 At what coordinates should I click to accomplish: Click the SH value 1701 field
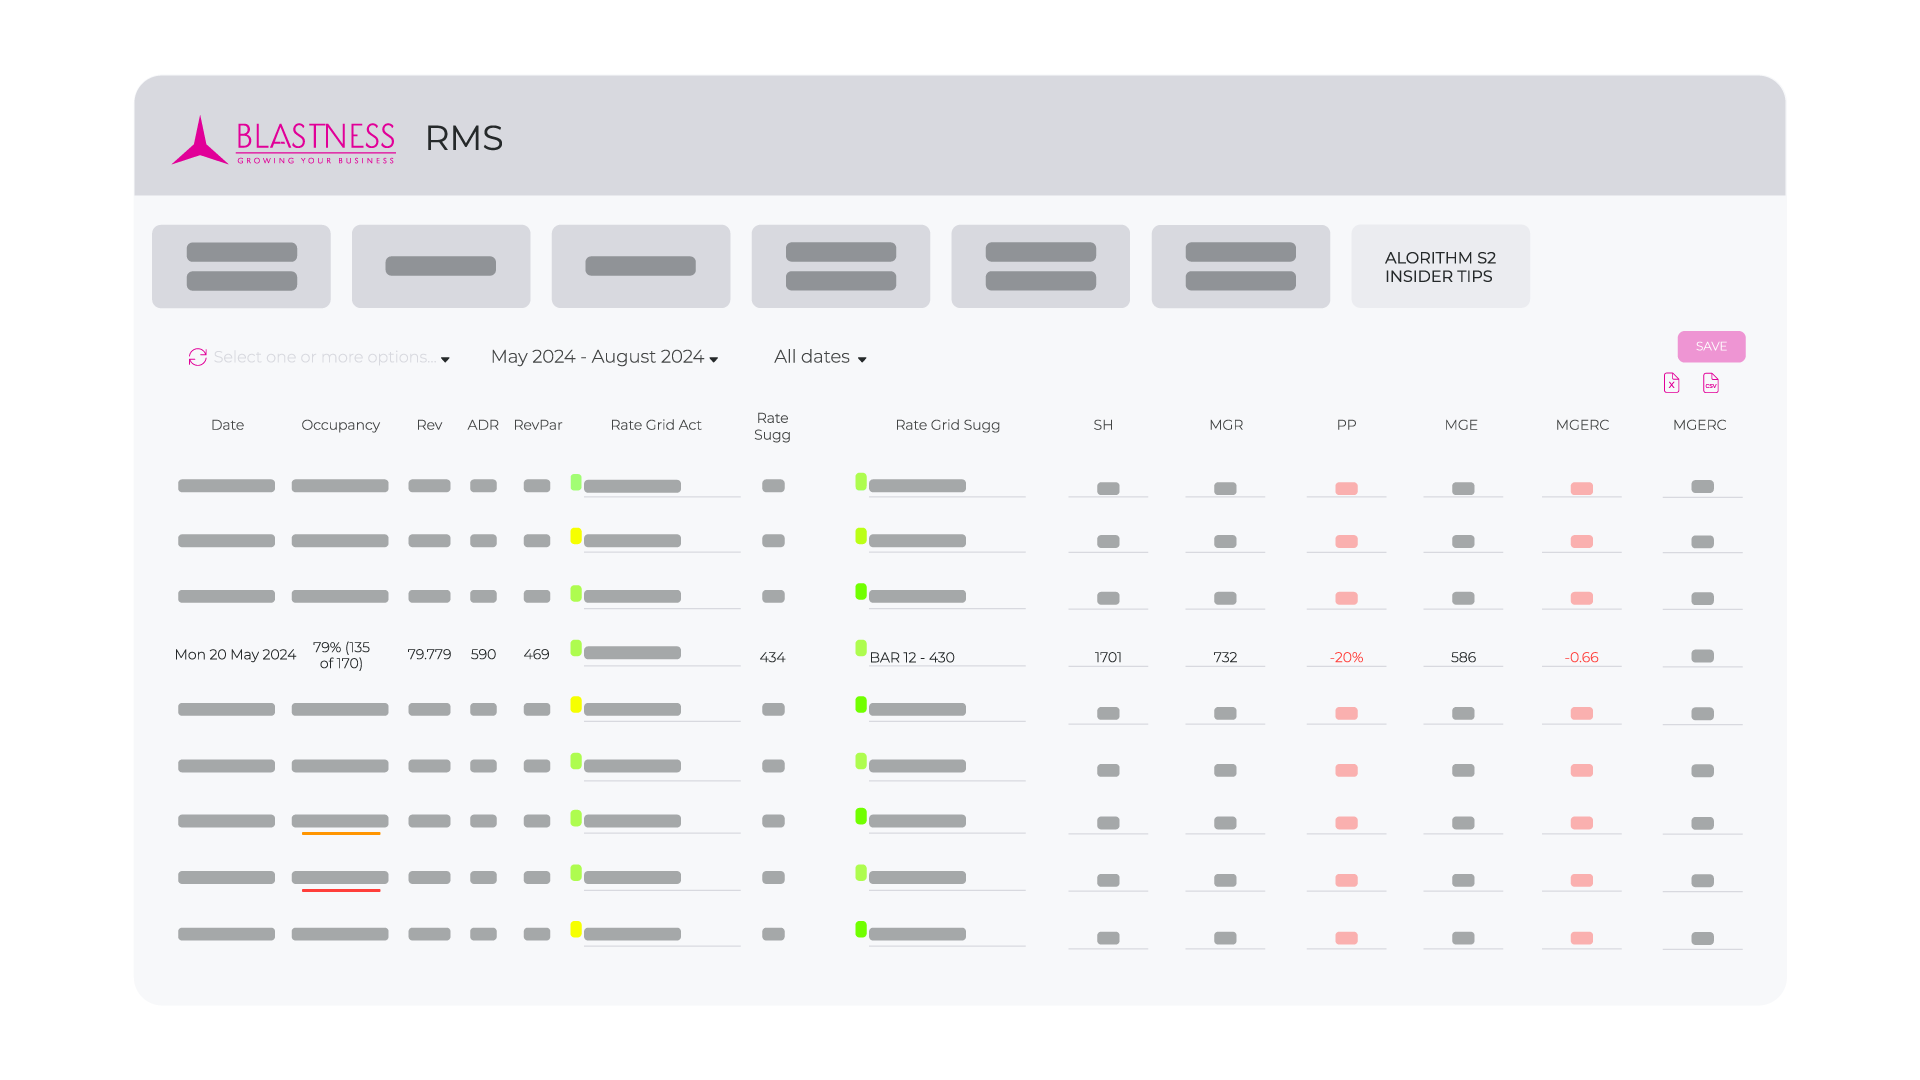[1108, 657]
